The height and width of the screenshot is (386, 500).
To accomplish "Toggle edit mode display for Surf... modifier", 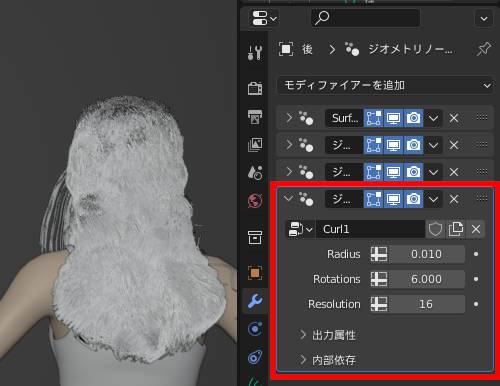I will [373, 118].
